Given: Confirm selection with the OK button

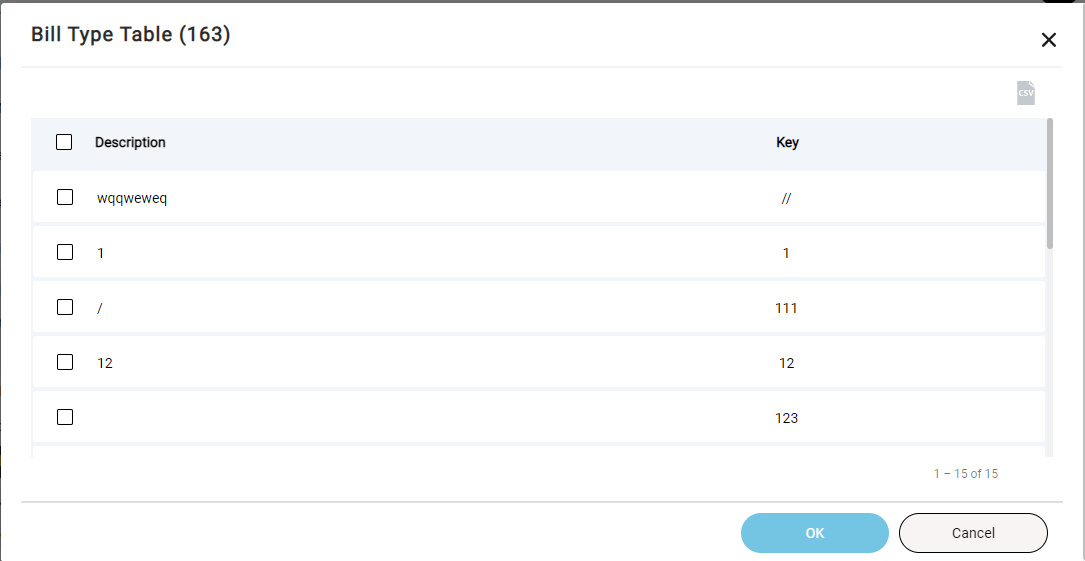Looking at the screenshot, I should pyautogui.click(x=814, y=533).
